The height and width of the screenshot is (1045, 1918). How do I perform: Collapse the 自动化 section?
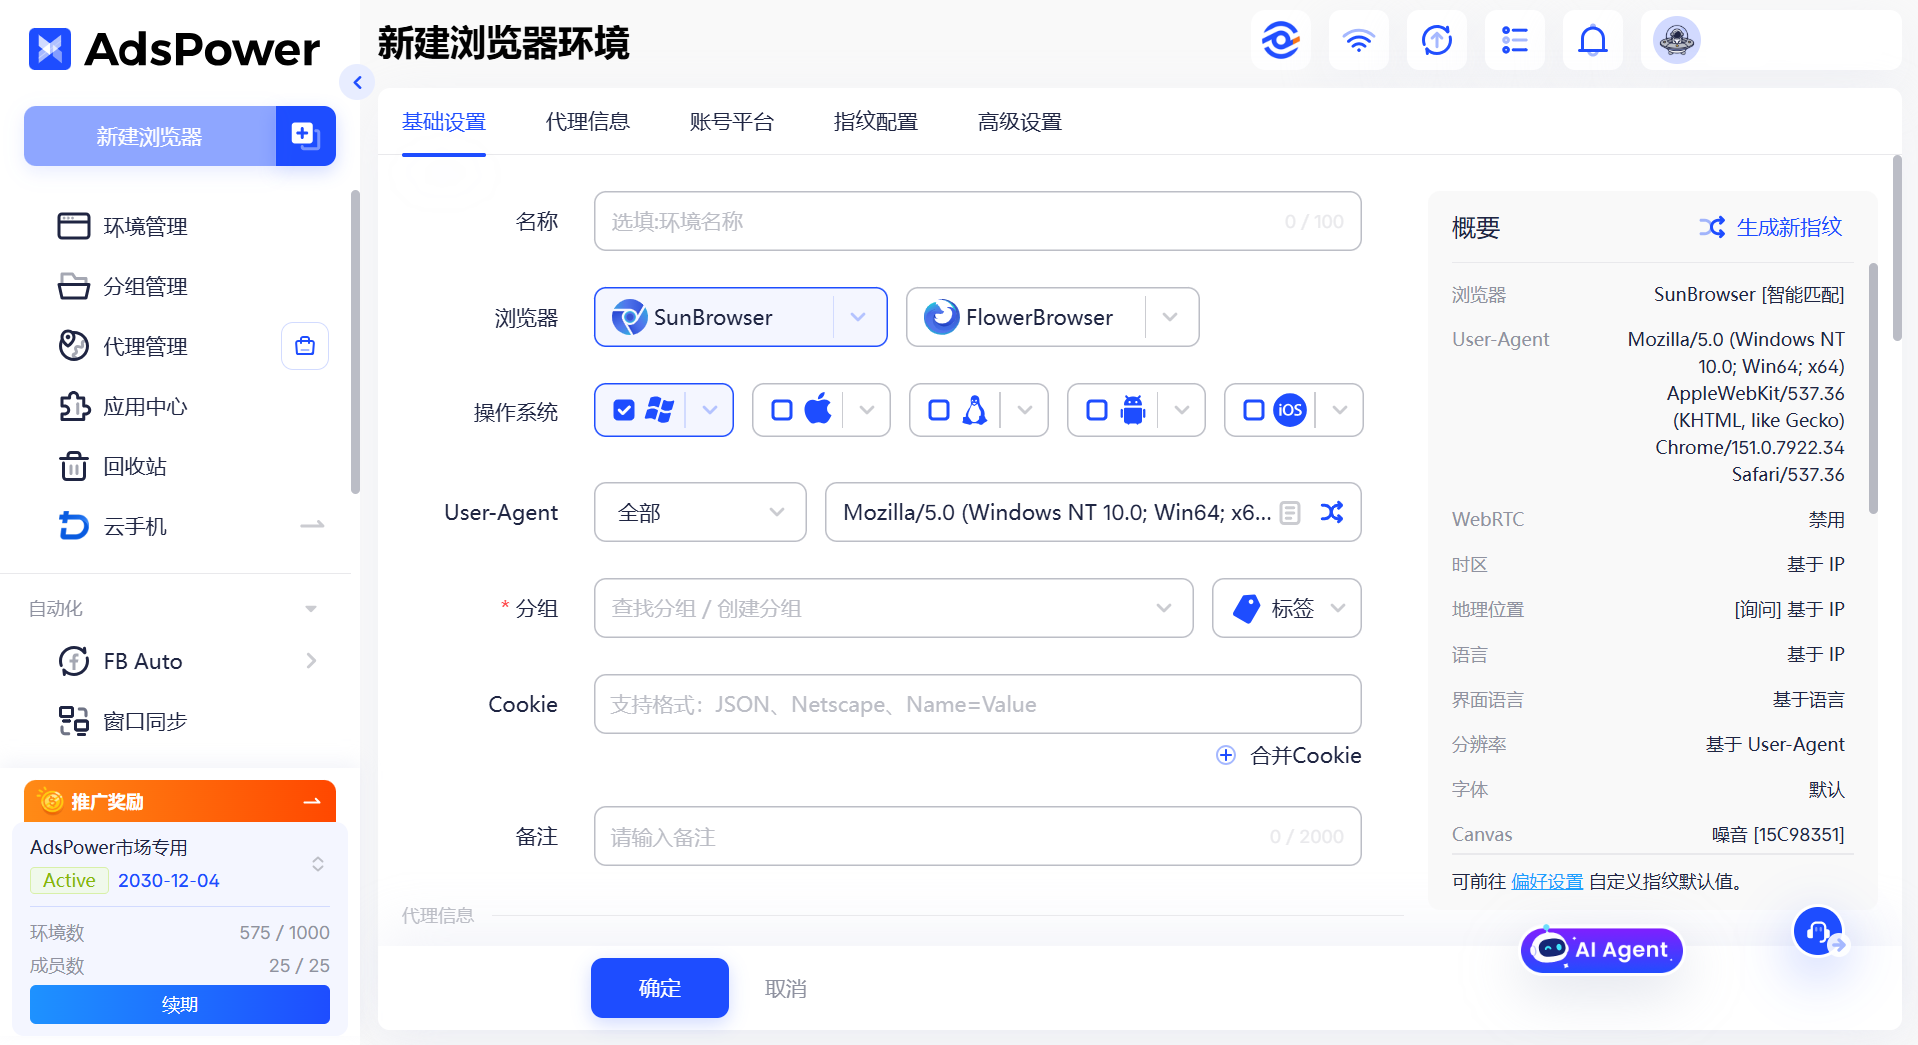pos(311,609)
